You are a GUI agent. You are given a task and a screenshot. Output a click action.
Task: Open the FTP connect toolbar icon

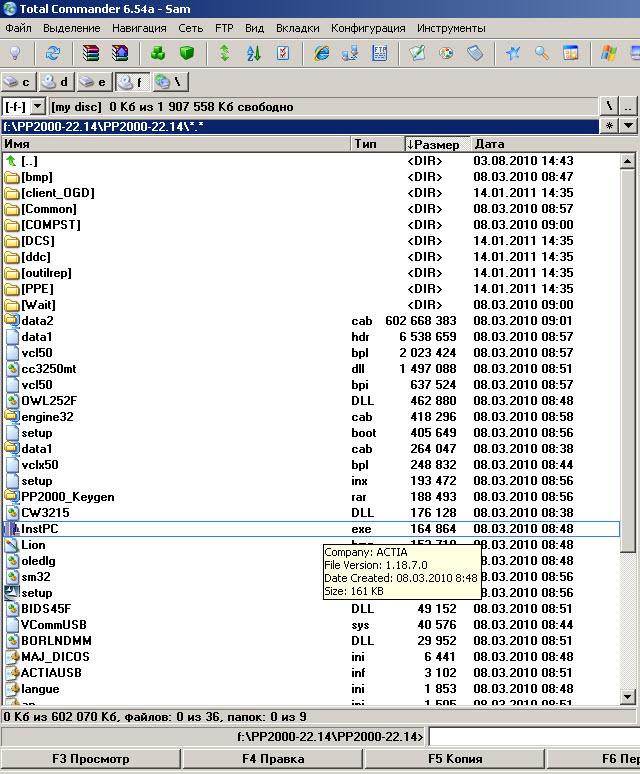[379, 53]
